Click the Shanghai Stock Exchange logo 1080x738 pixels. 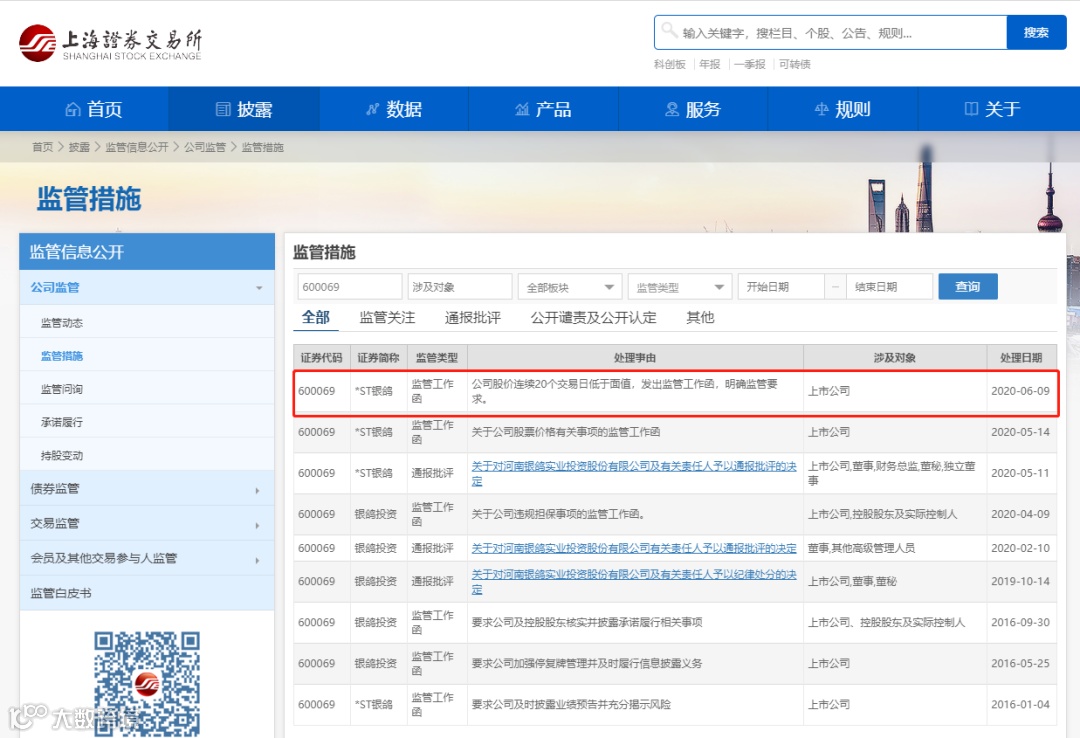pos(110,43)
